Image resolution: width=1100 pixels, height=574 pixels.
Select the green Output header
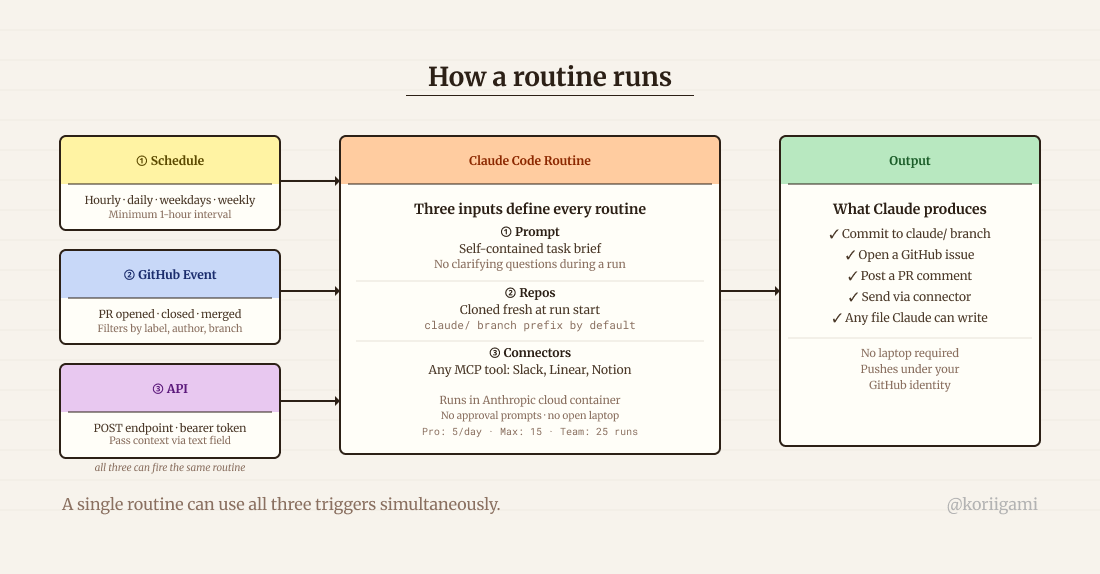click(x=910, y=161)
